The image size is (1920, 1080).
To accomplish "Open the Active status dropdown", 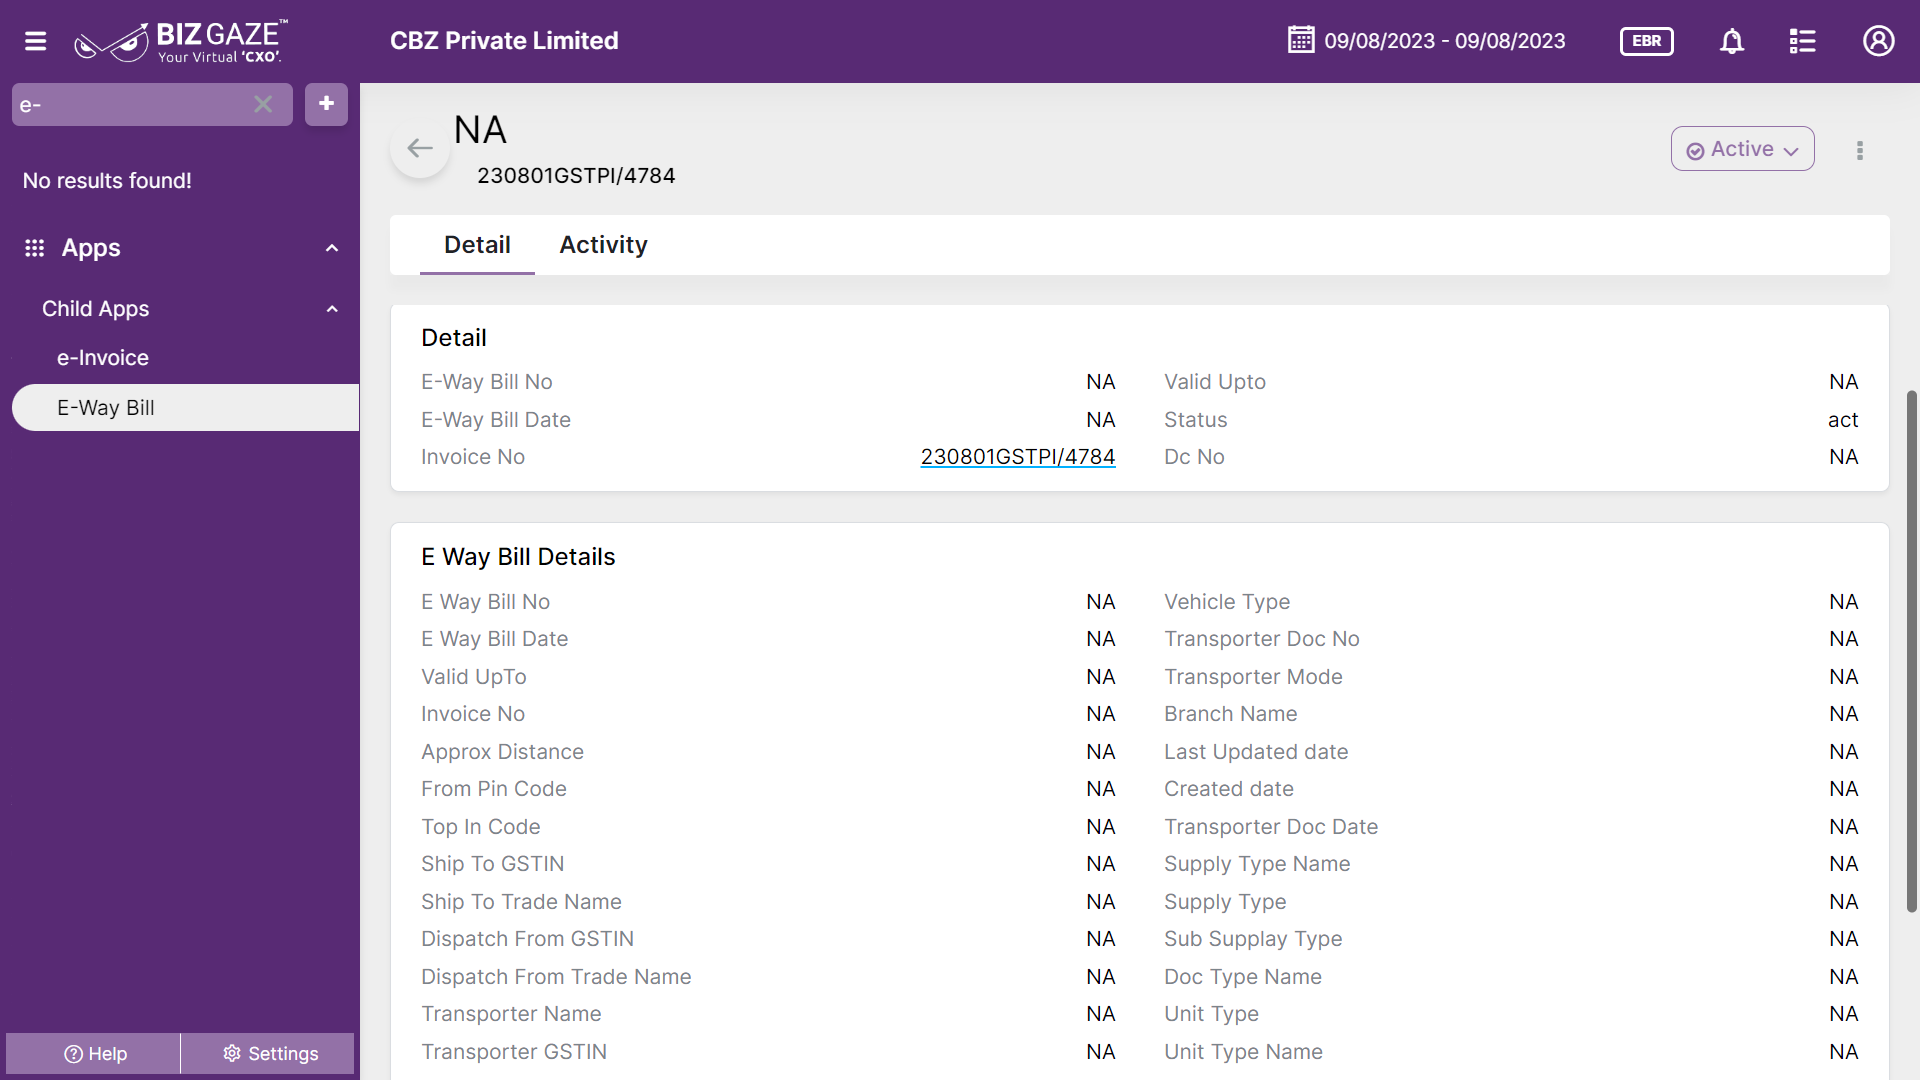I will pos(1742,149).
